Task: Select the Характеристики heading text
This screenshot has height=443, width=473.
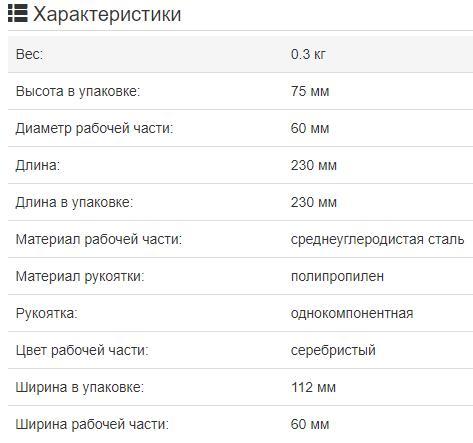Action: (x=107, y=14)
